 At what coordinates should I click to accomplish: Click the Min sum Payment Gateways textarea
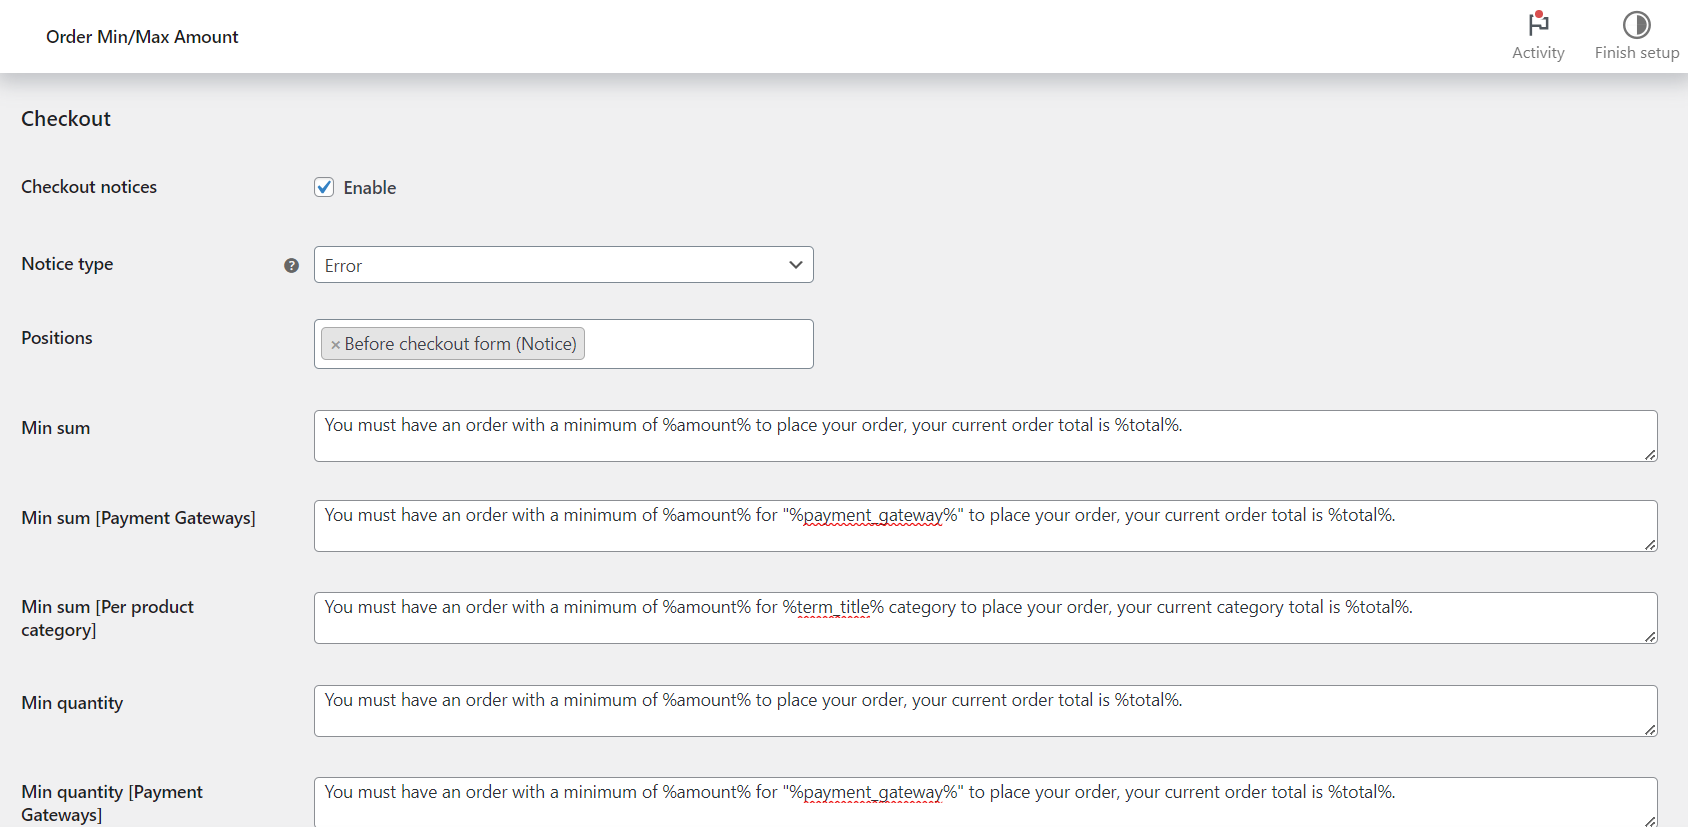[x=985, y=526]
